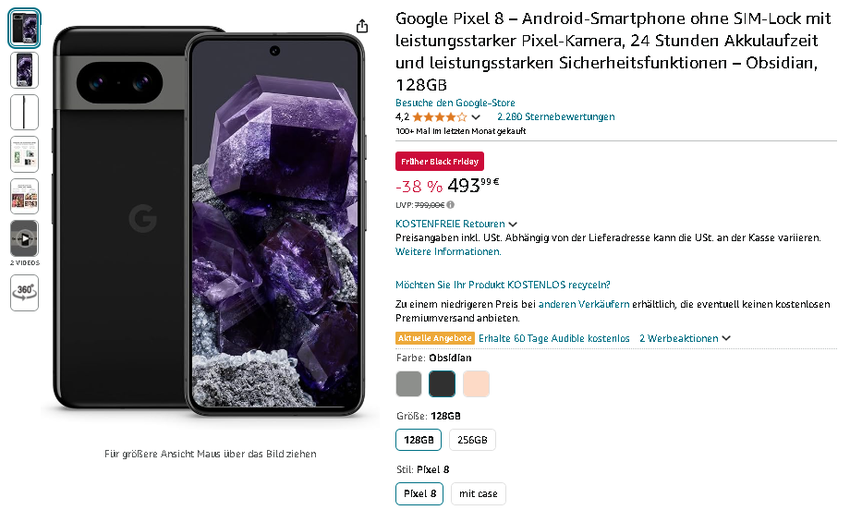
Task: Select the side-profile phone thumbnail
Action: [x=24, y=112]
